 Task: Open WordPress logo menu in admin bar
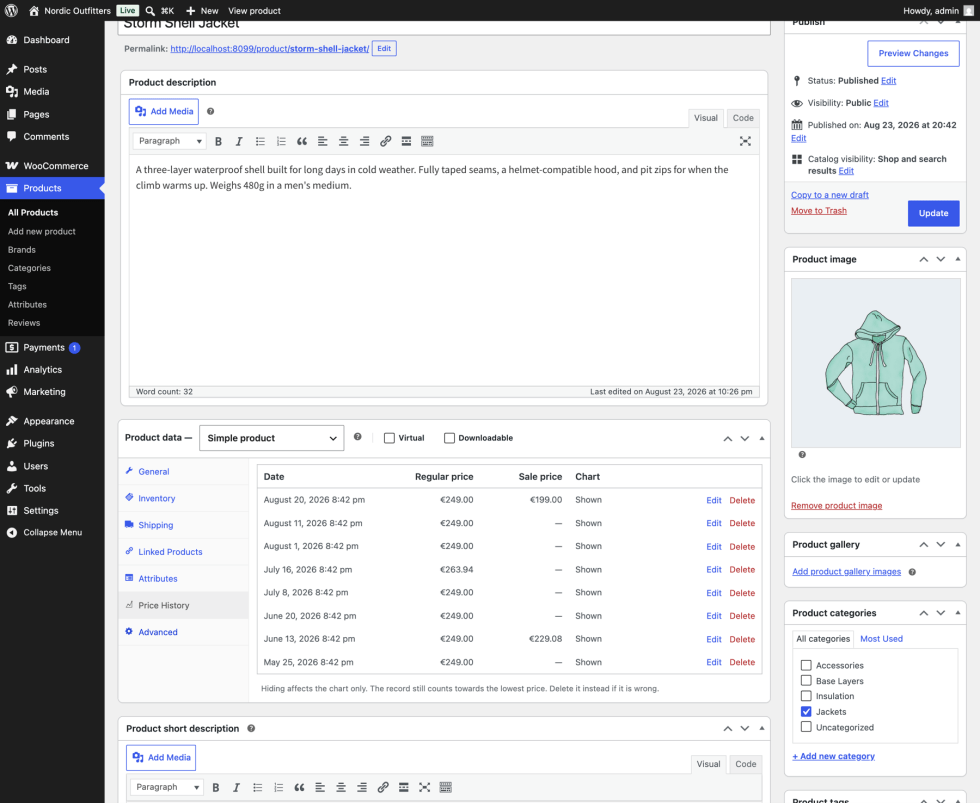coord(11,11)
